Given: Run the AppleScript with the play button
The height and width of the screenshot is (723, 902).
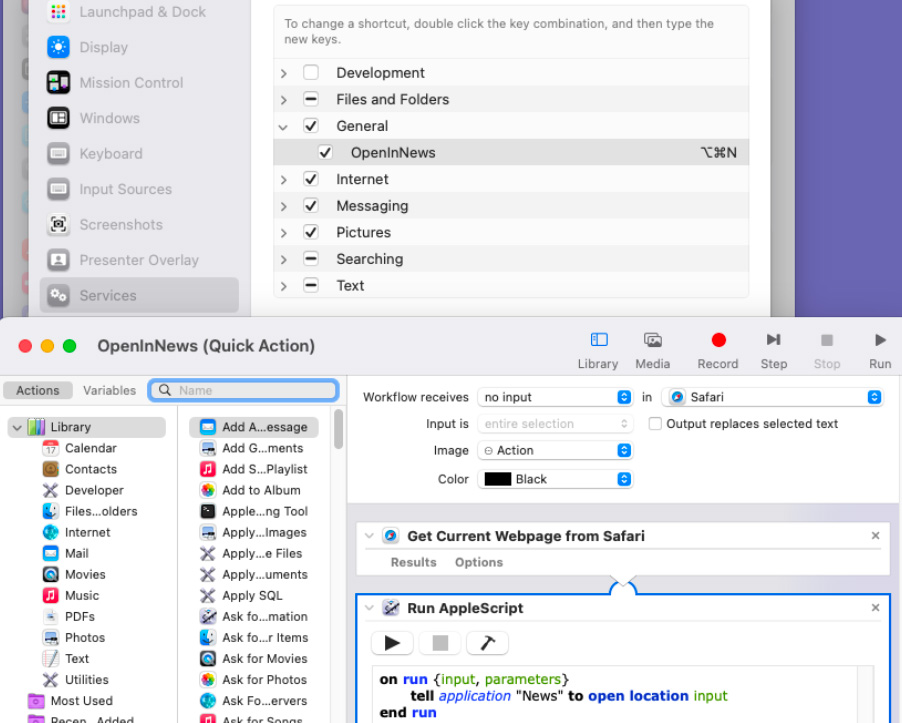Looking at the screenshot, I should 392,642.
